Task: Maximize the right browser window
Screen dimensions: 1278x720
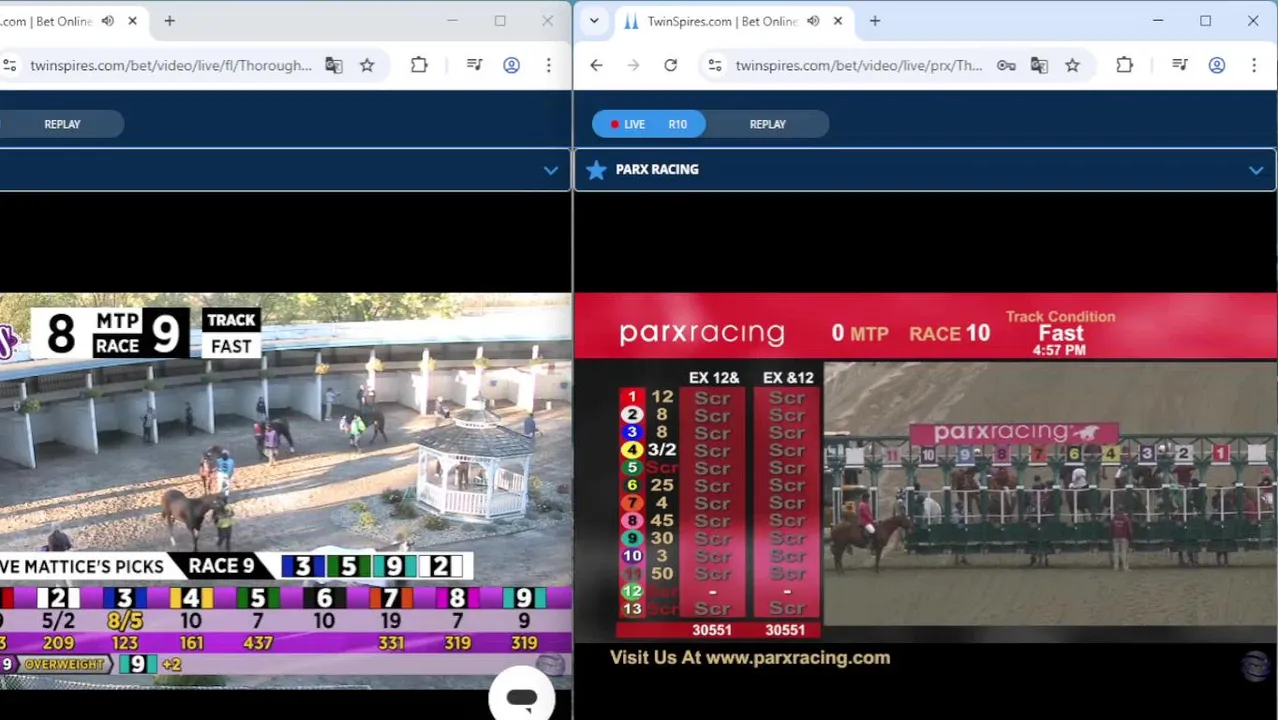Action: point(1206,21)
